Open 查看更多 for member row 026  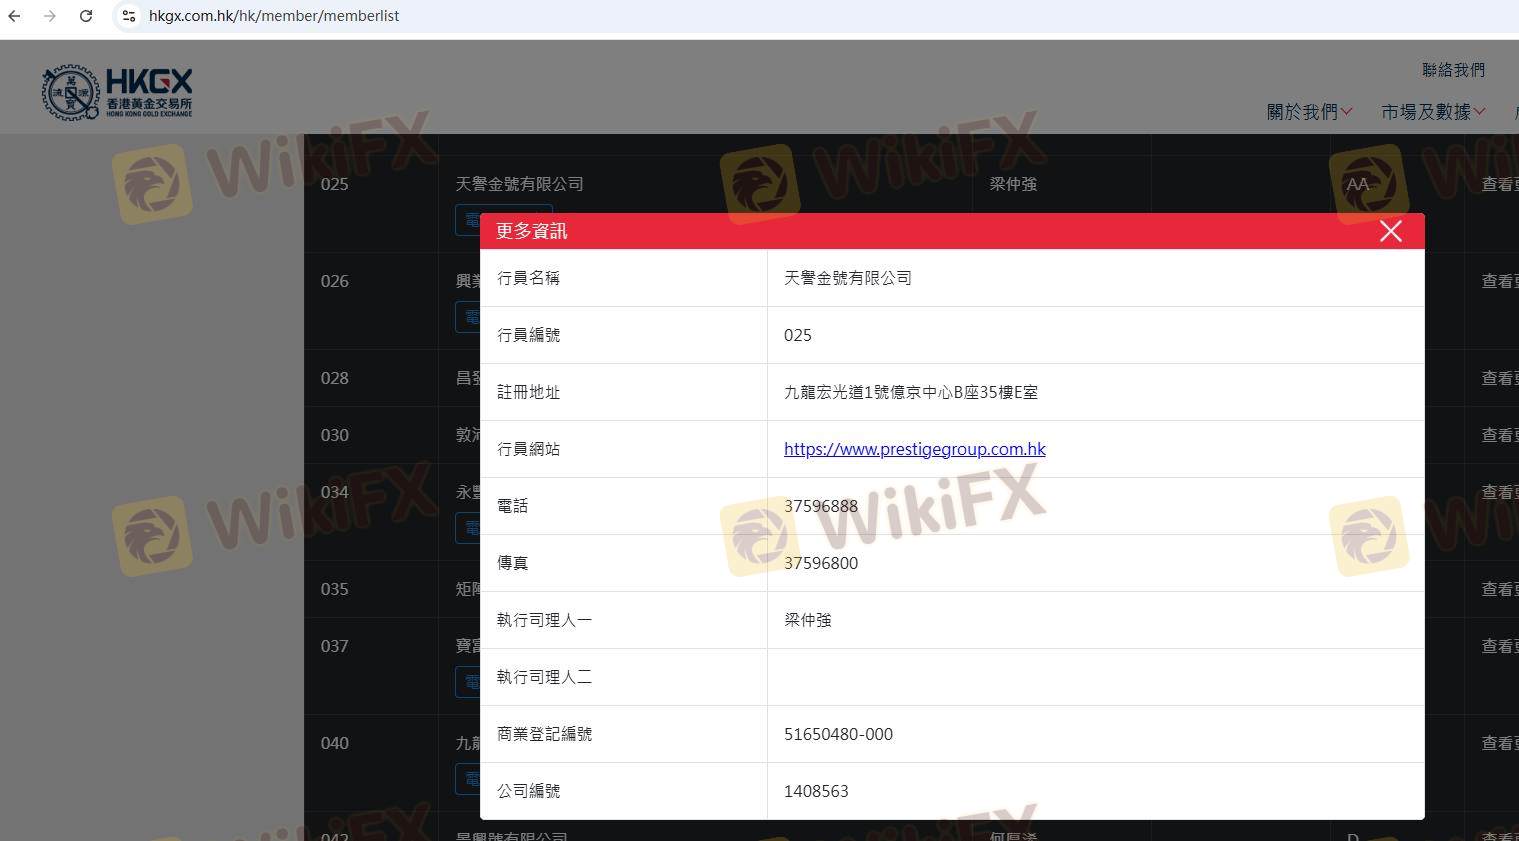tap(1500, 281)
